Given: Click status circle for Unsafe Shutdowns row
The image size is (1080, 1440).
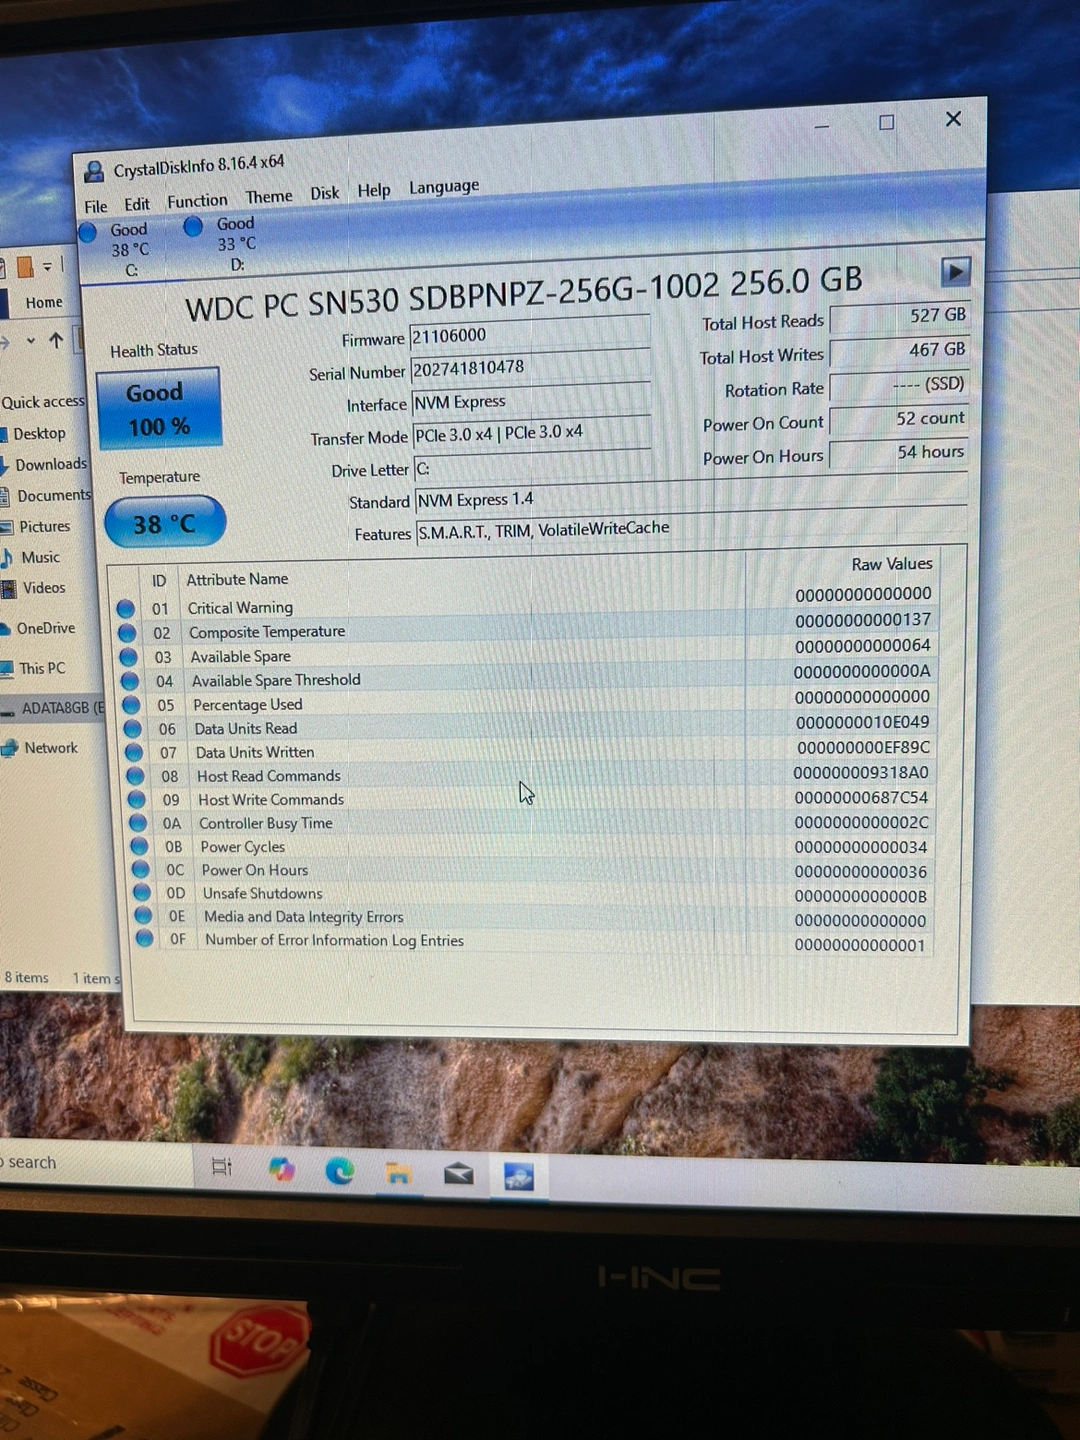Looking at the screenshot, I should pos(141,893).
